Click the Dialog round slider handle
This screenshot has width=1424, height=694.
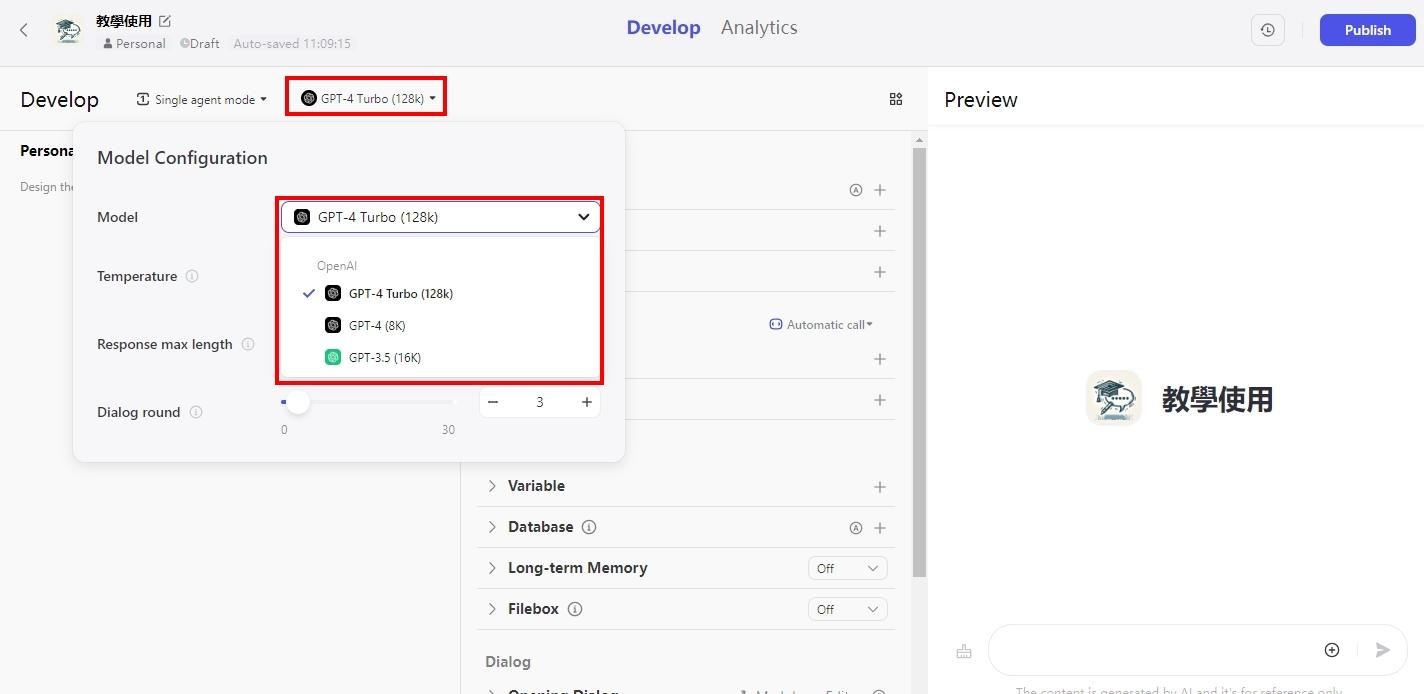(297, 402)
